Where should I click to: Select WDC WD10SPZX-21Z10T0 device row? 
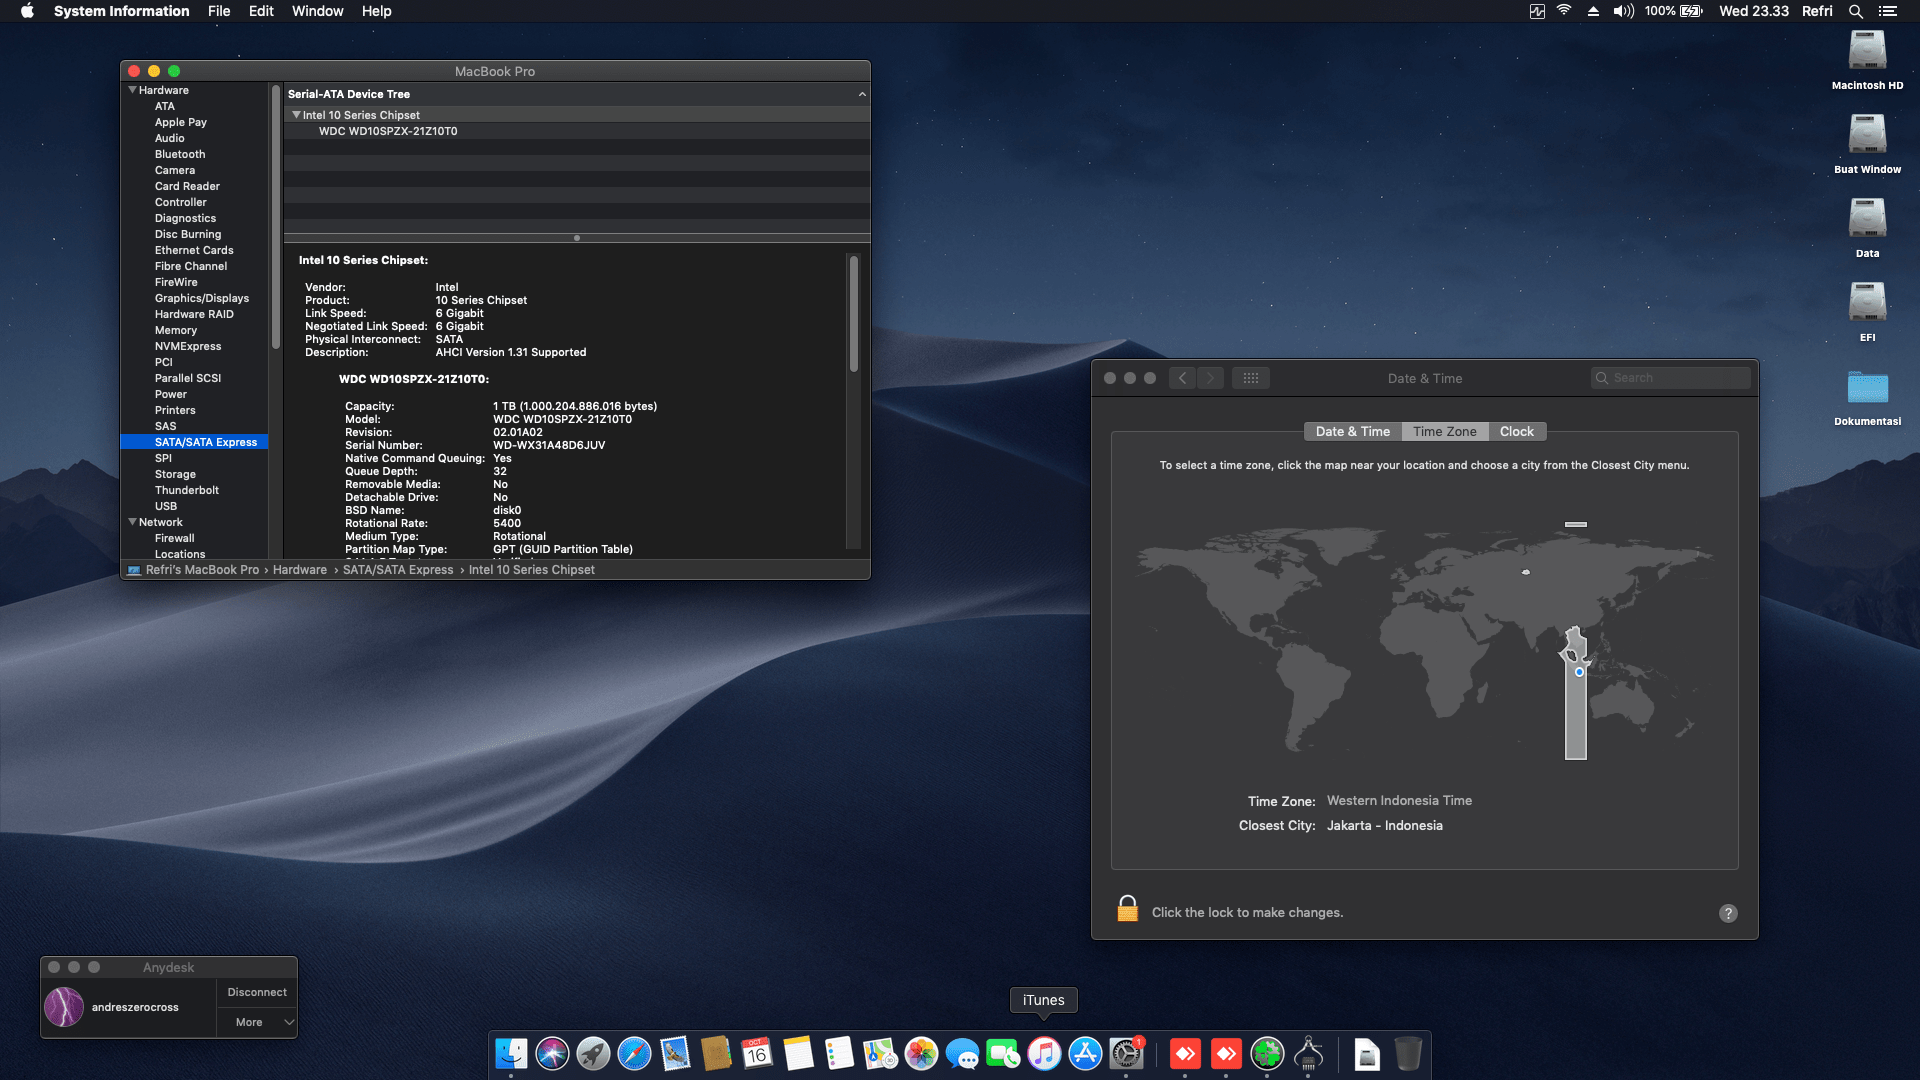tap(576, 131)
